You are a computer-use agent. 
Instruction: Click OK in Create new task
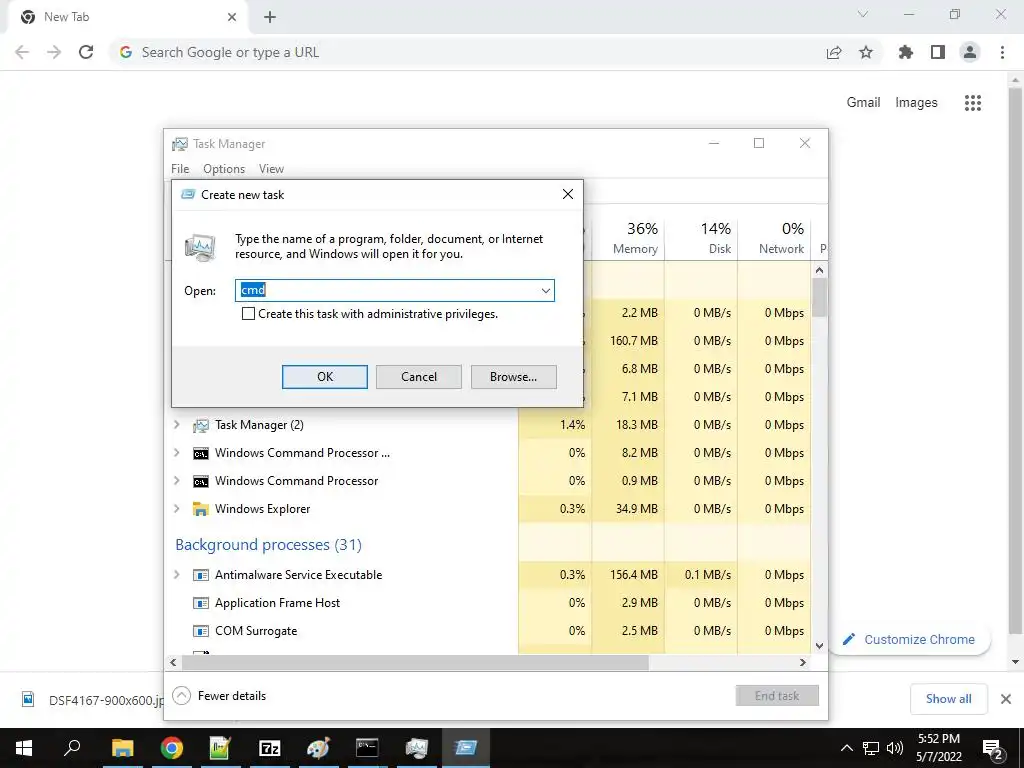[x=325, y=377]
